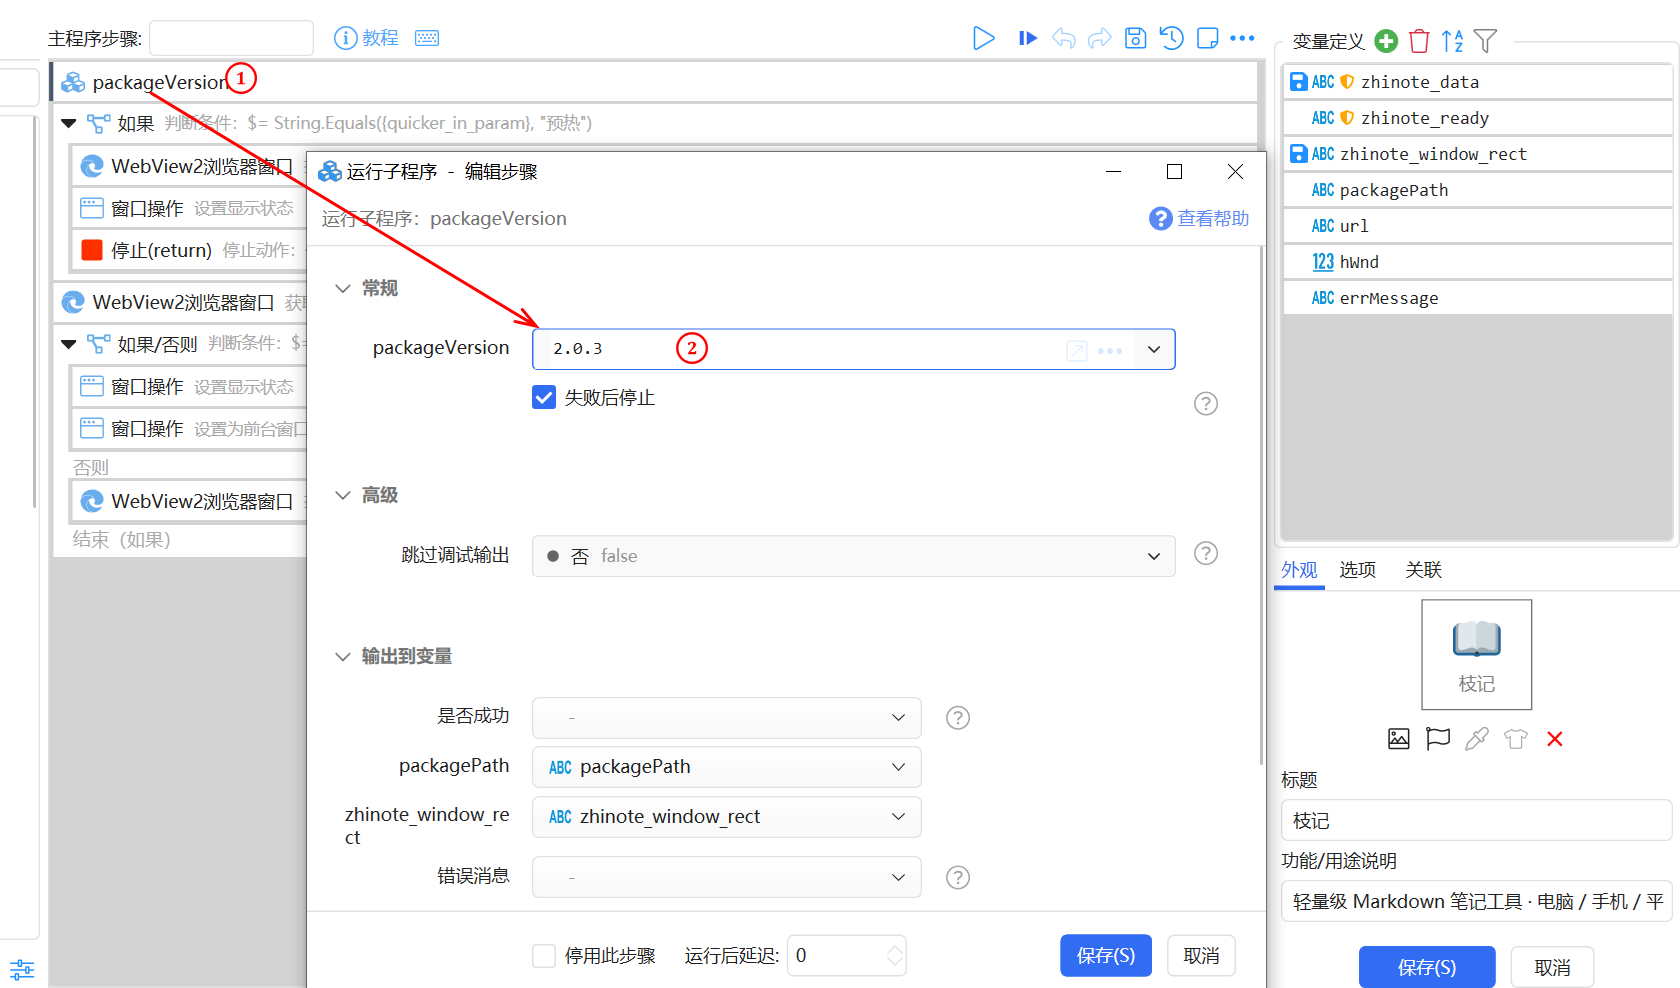Open the 跳过调试输出 dropdown

(x=854, y=556)
